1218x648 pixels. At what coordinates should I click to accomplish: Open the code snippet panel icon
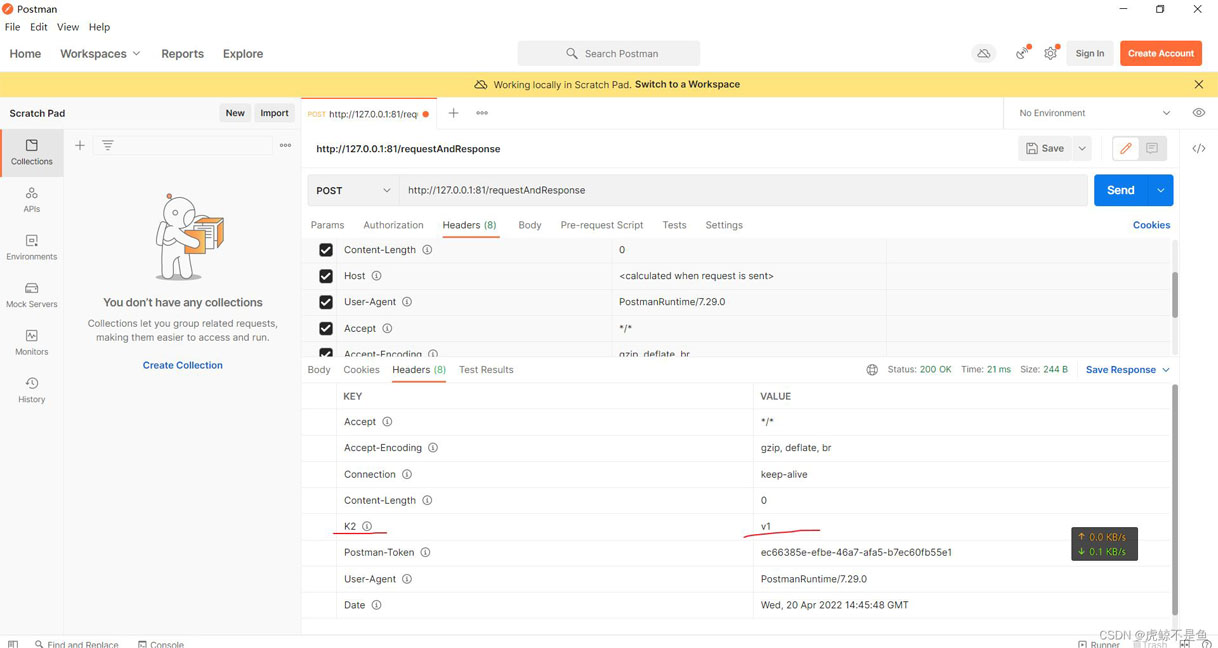[x=1198, y=148]
